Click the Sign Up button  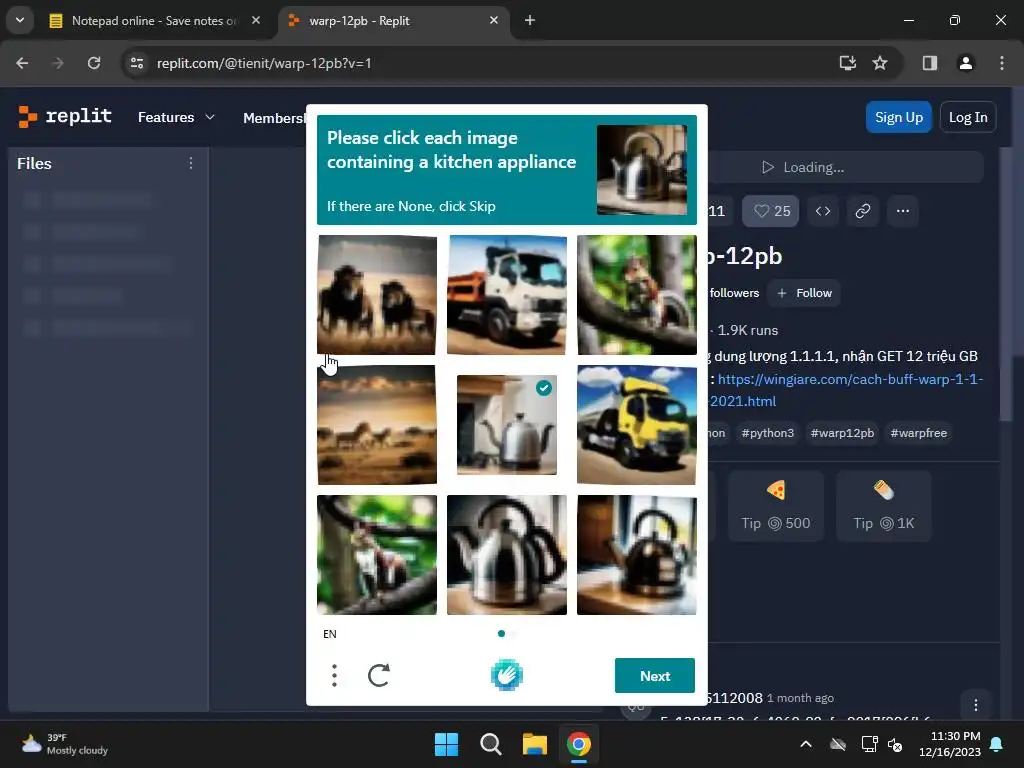(899, 118)
